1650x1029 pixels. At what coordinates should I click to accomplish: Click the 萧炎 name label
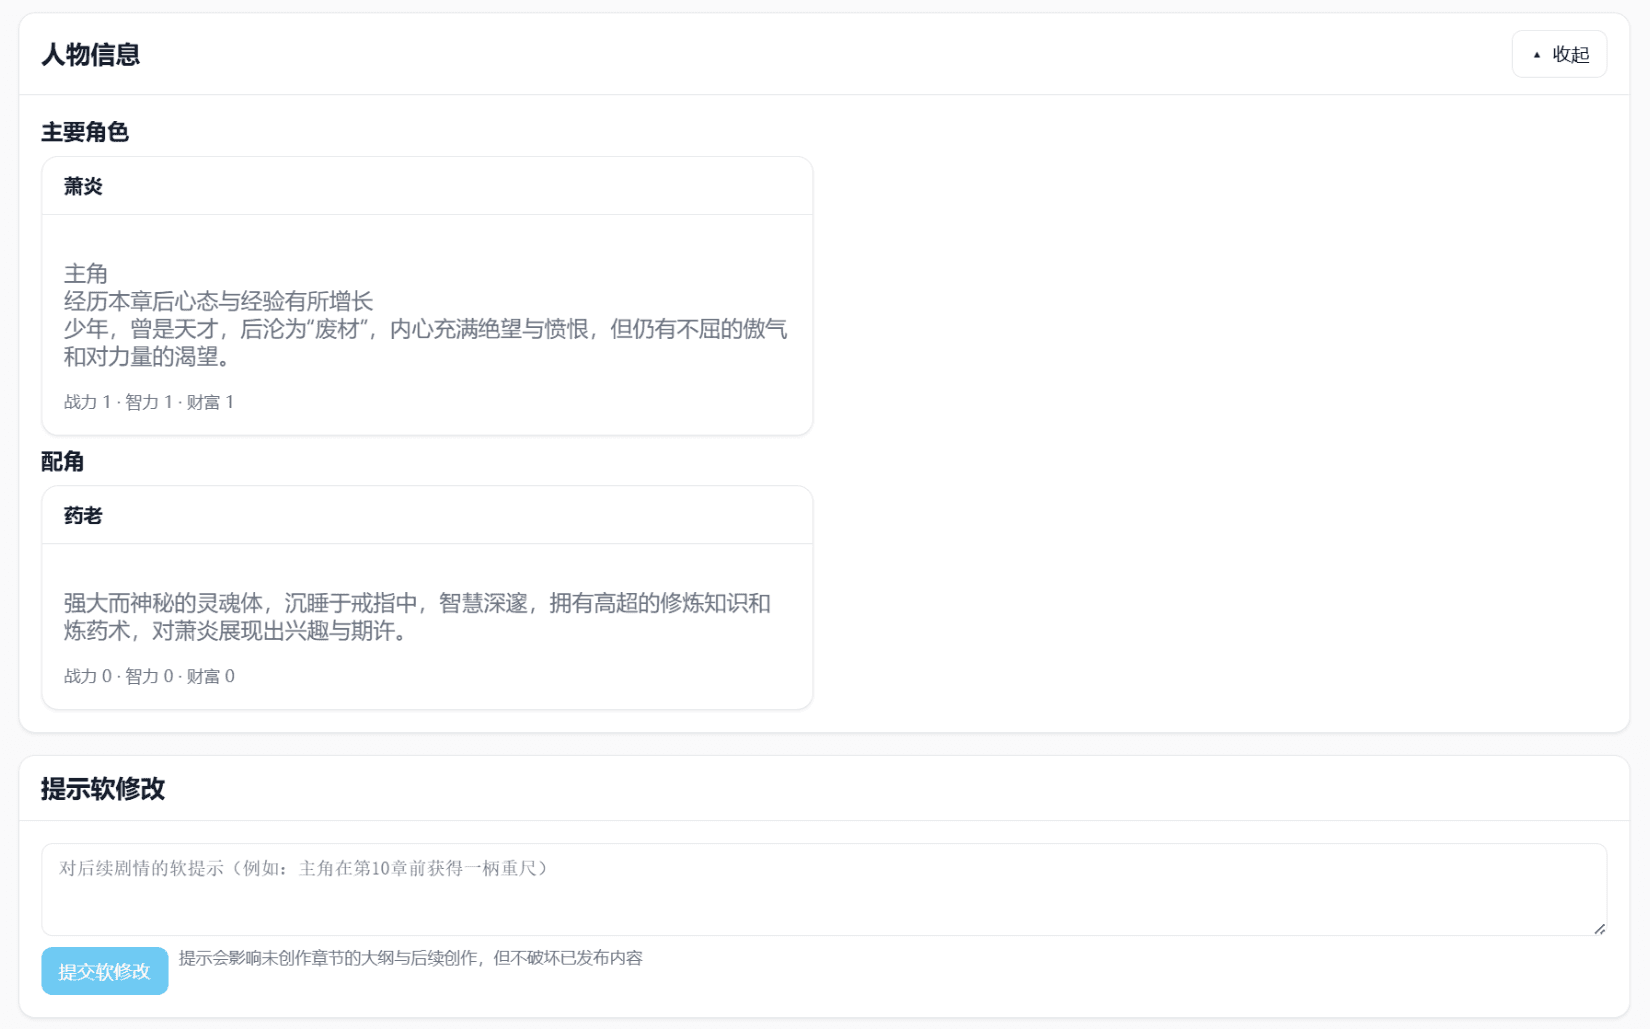(x=84, y=186)
